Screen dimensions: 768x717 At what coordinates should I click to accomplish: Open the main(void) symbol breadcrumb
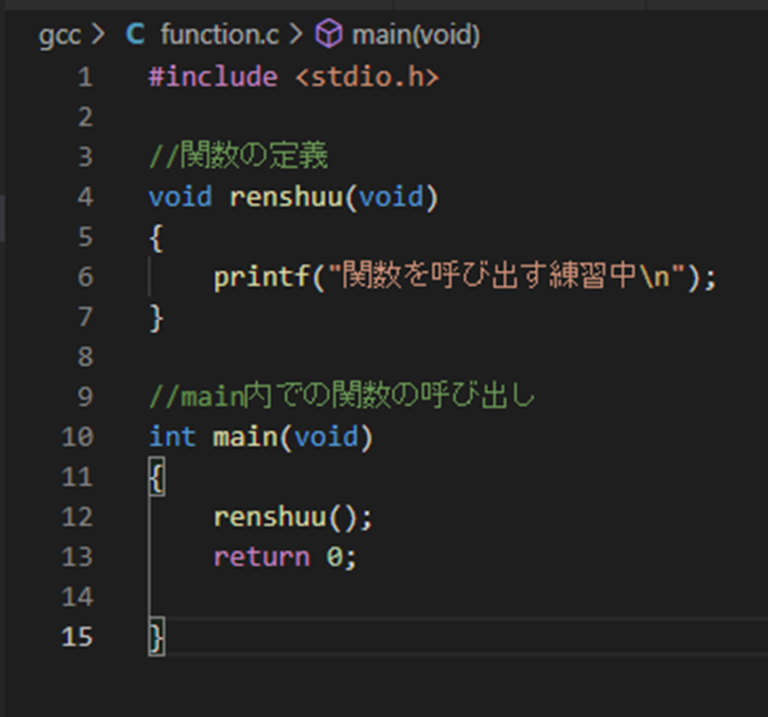click(x=415, y=36)
